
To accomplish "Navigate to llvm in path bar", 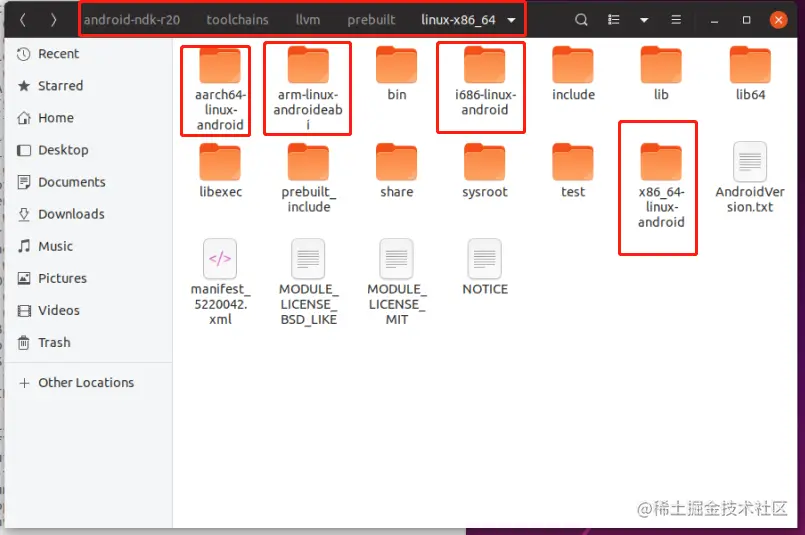I will pos(308,20).
